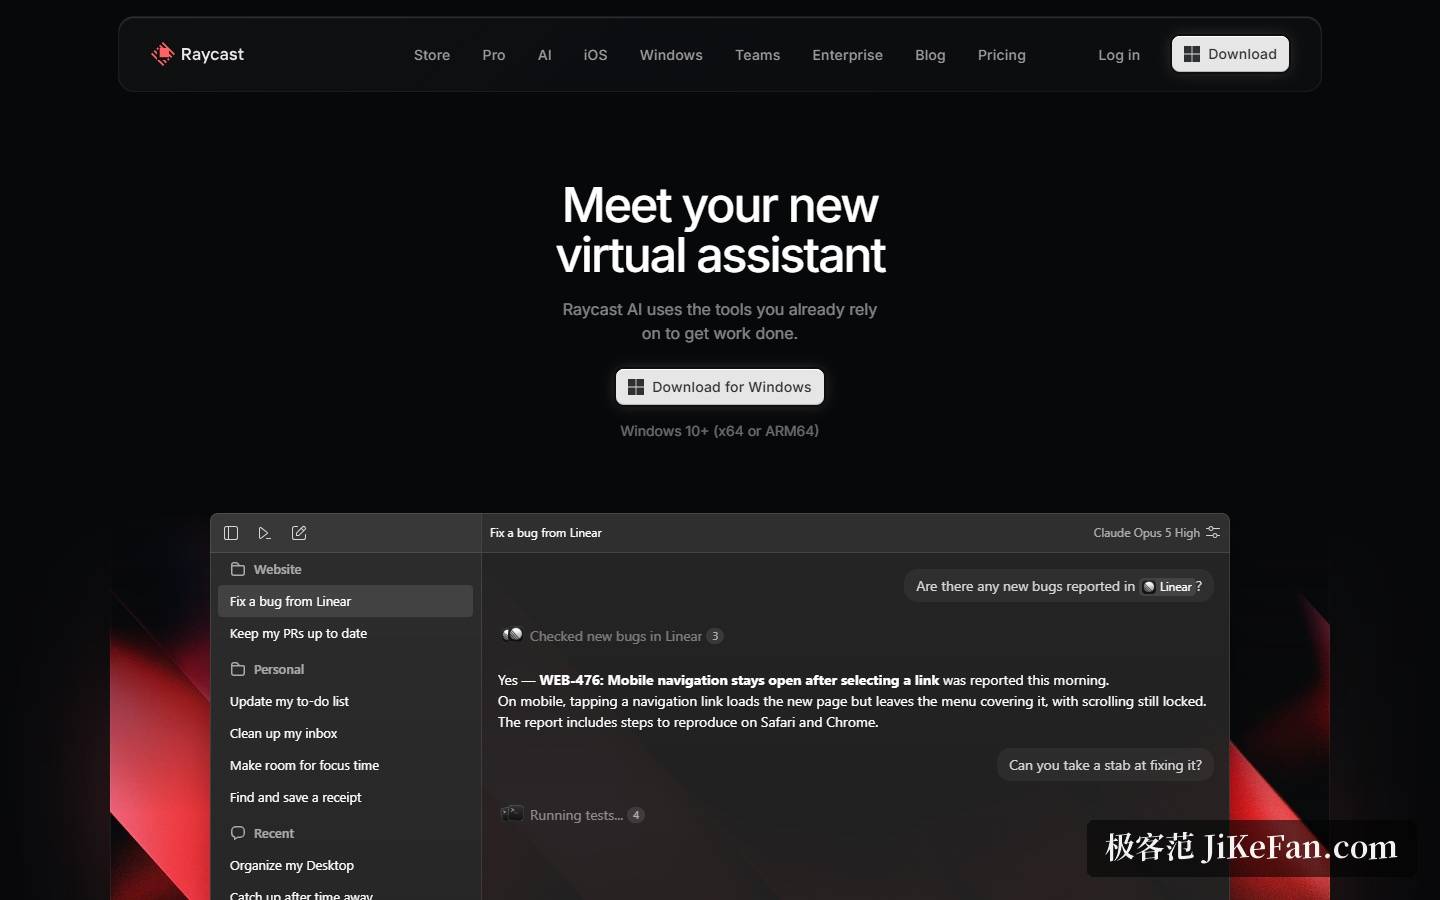Click the Raycast AI uses the tools subtitle
The image size is (1440, 900).
pos(720,321)
